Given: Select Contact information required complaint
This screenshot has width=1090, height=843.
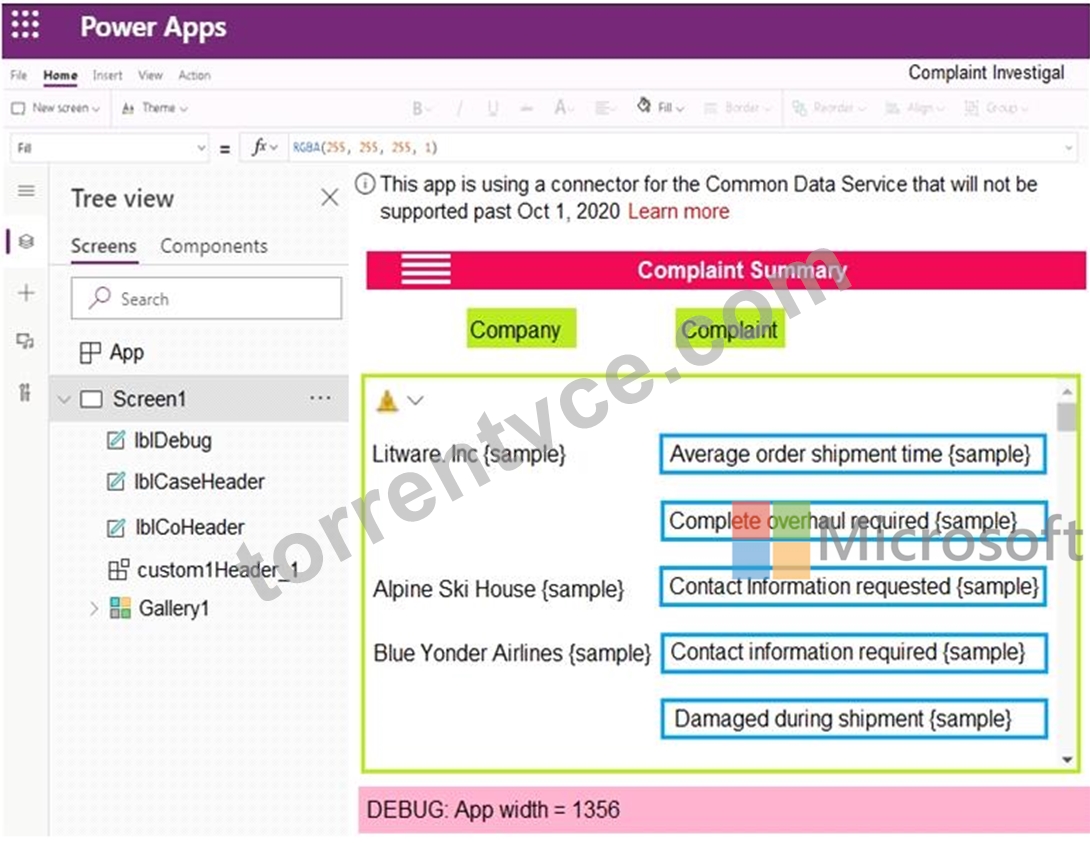Looking at the screenshot, I should [x=854, y=653].
